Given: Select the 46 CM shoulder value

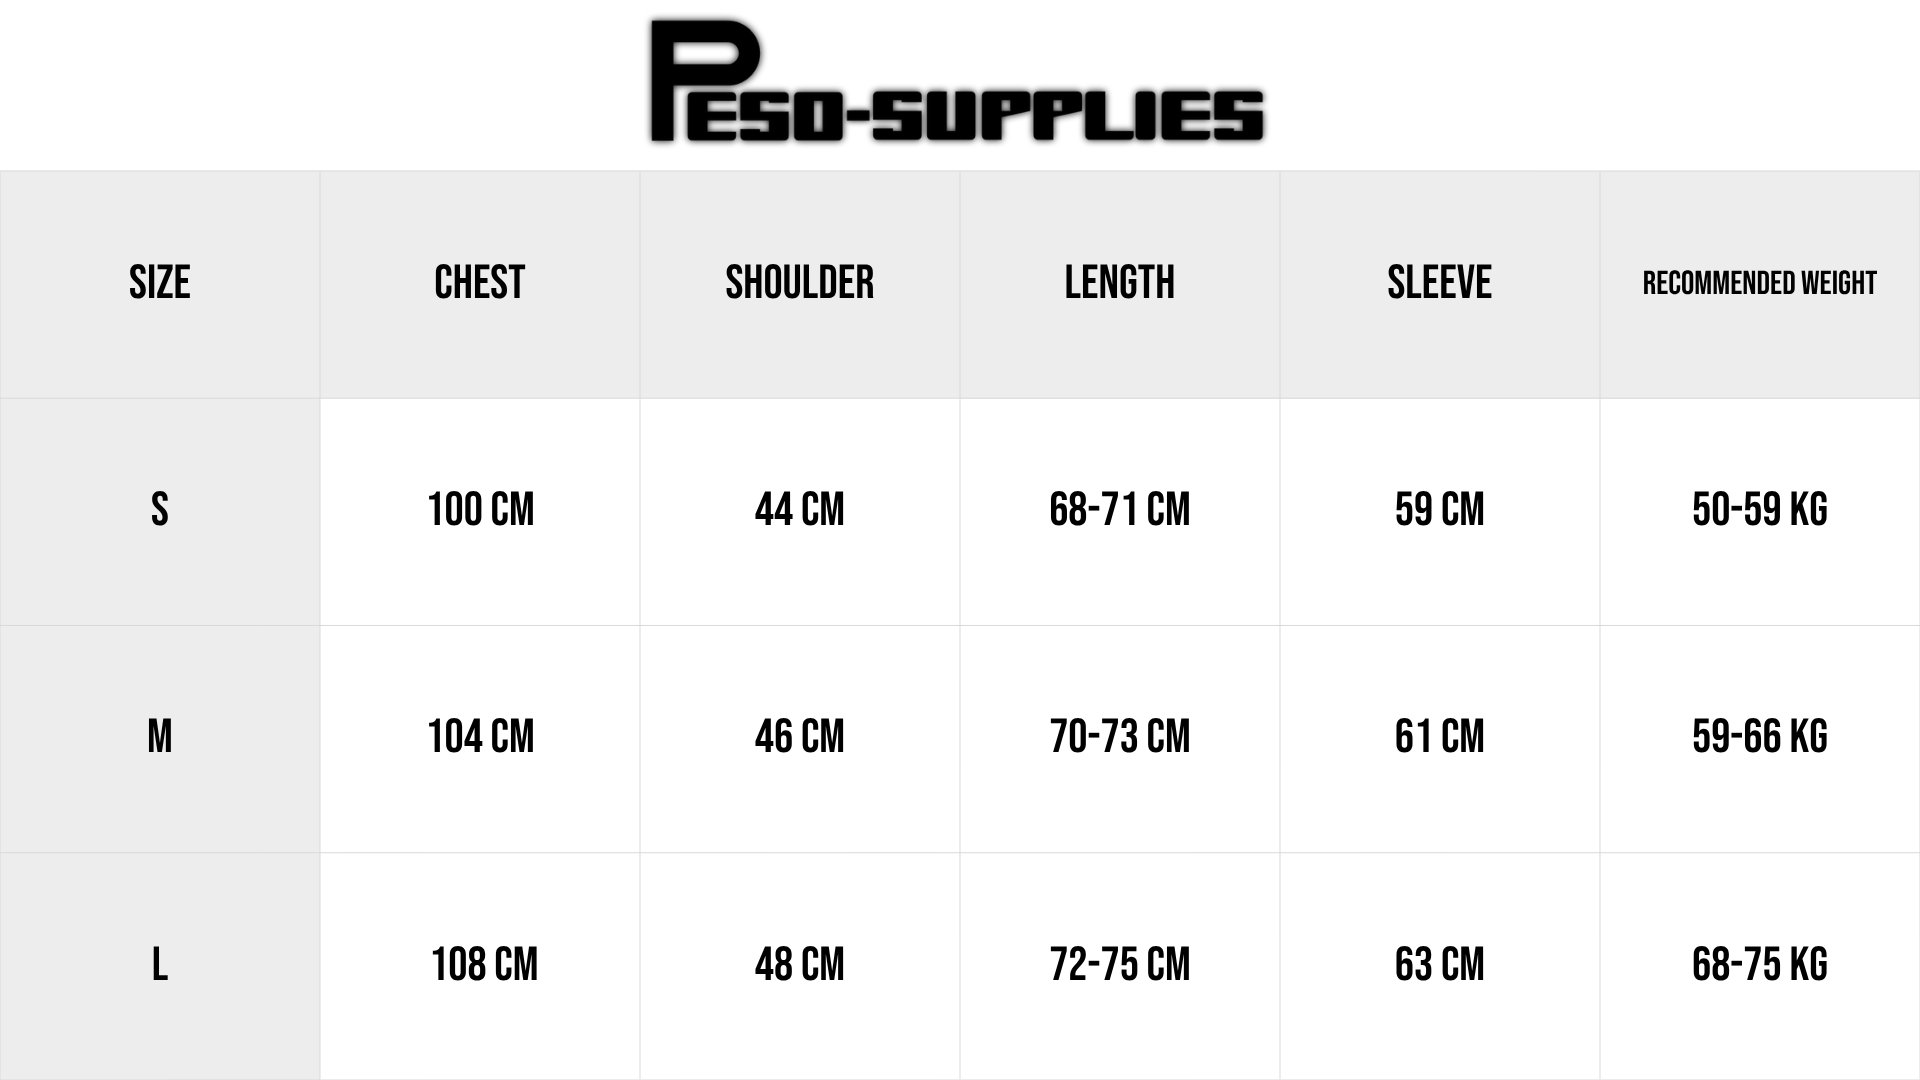Looking at the screenshot, I should coord(799,737).
